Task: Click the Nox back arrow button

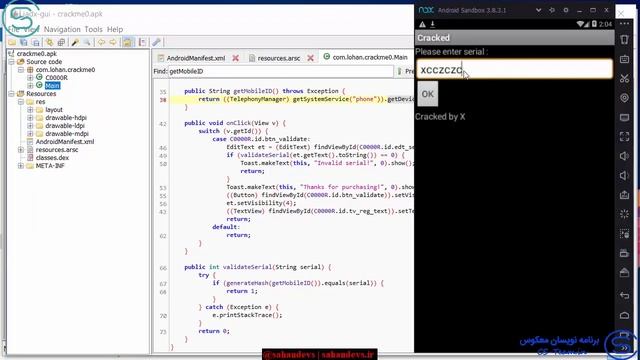Action: [624, 295]
